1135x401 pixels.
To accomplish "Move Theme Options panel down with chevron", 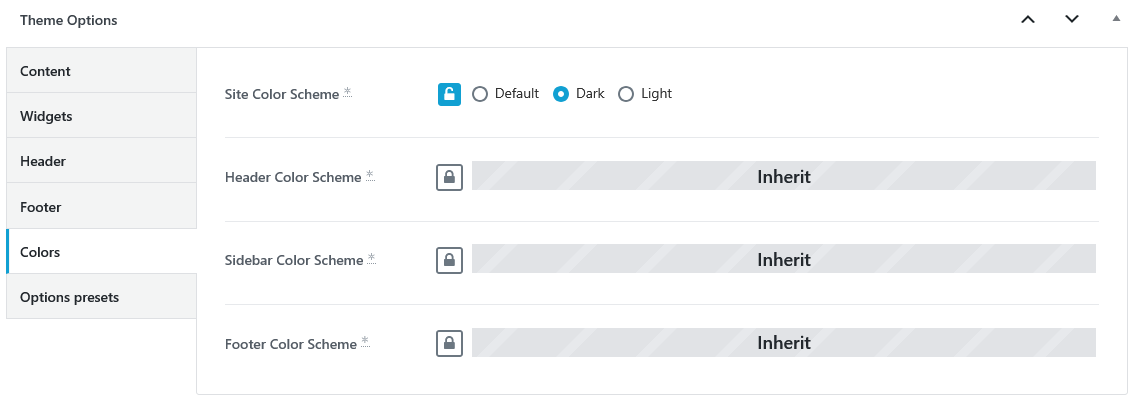I will [1072, 20].
